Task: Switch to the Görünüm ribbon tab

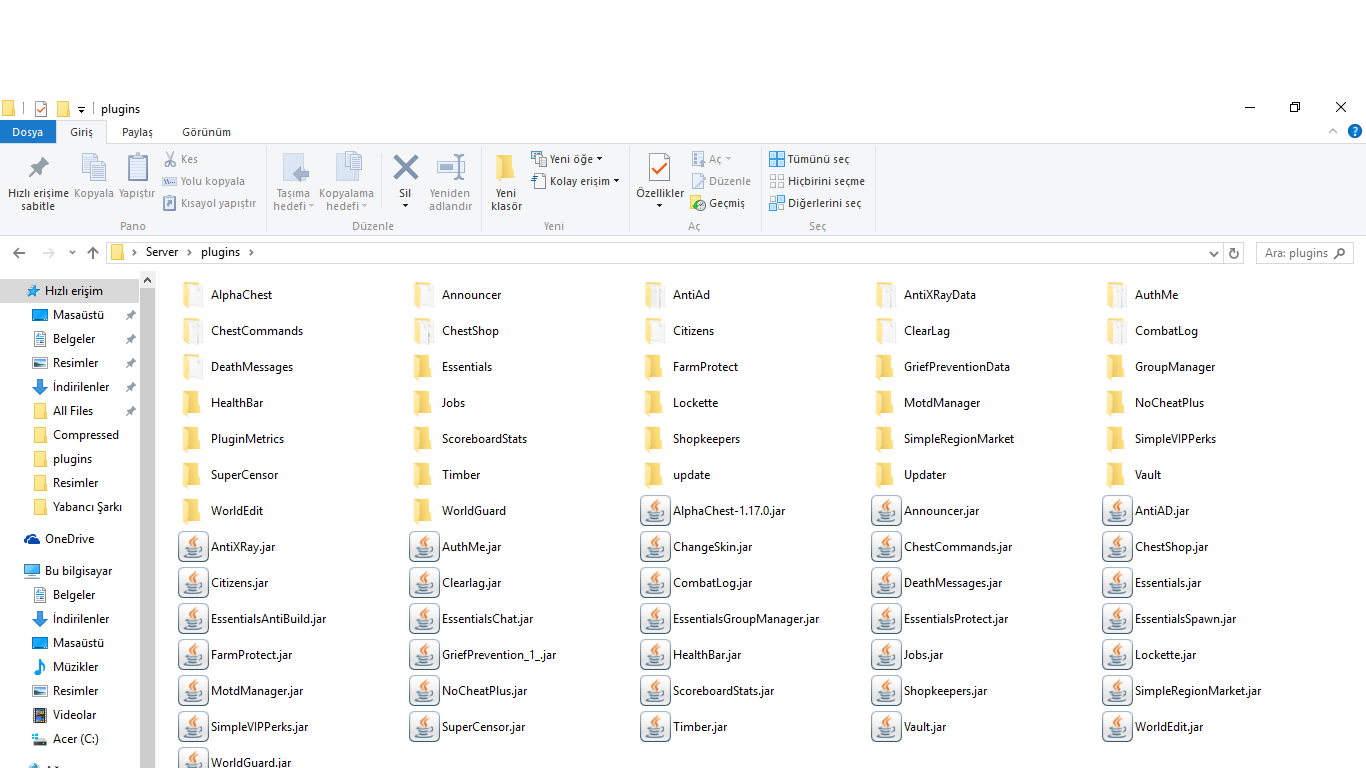Action: tap(206, 132)
